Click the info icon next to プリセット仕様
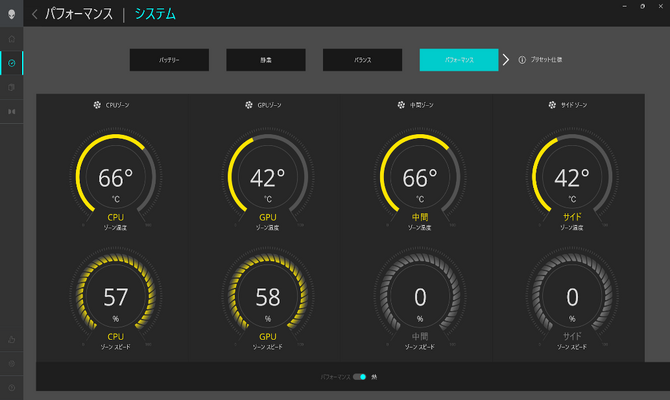This screenshot has width=670, height=400. (521, 60)
